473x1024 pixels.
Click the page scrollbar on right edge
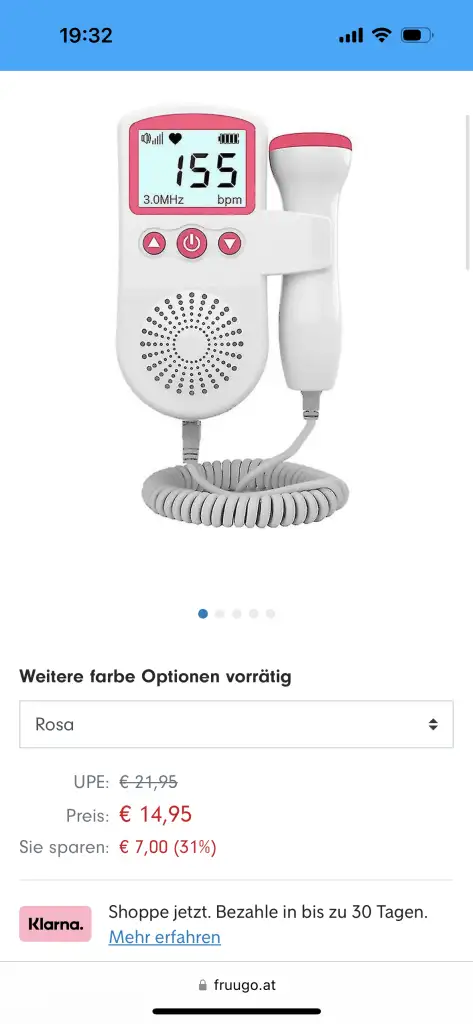click(x=468, y=191)
